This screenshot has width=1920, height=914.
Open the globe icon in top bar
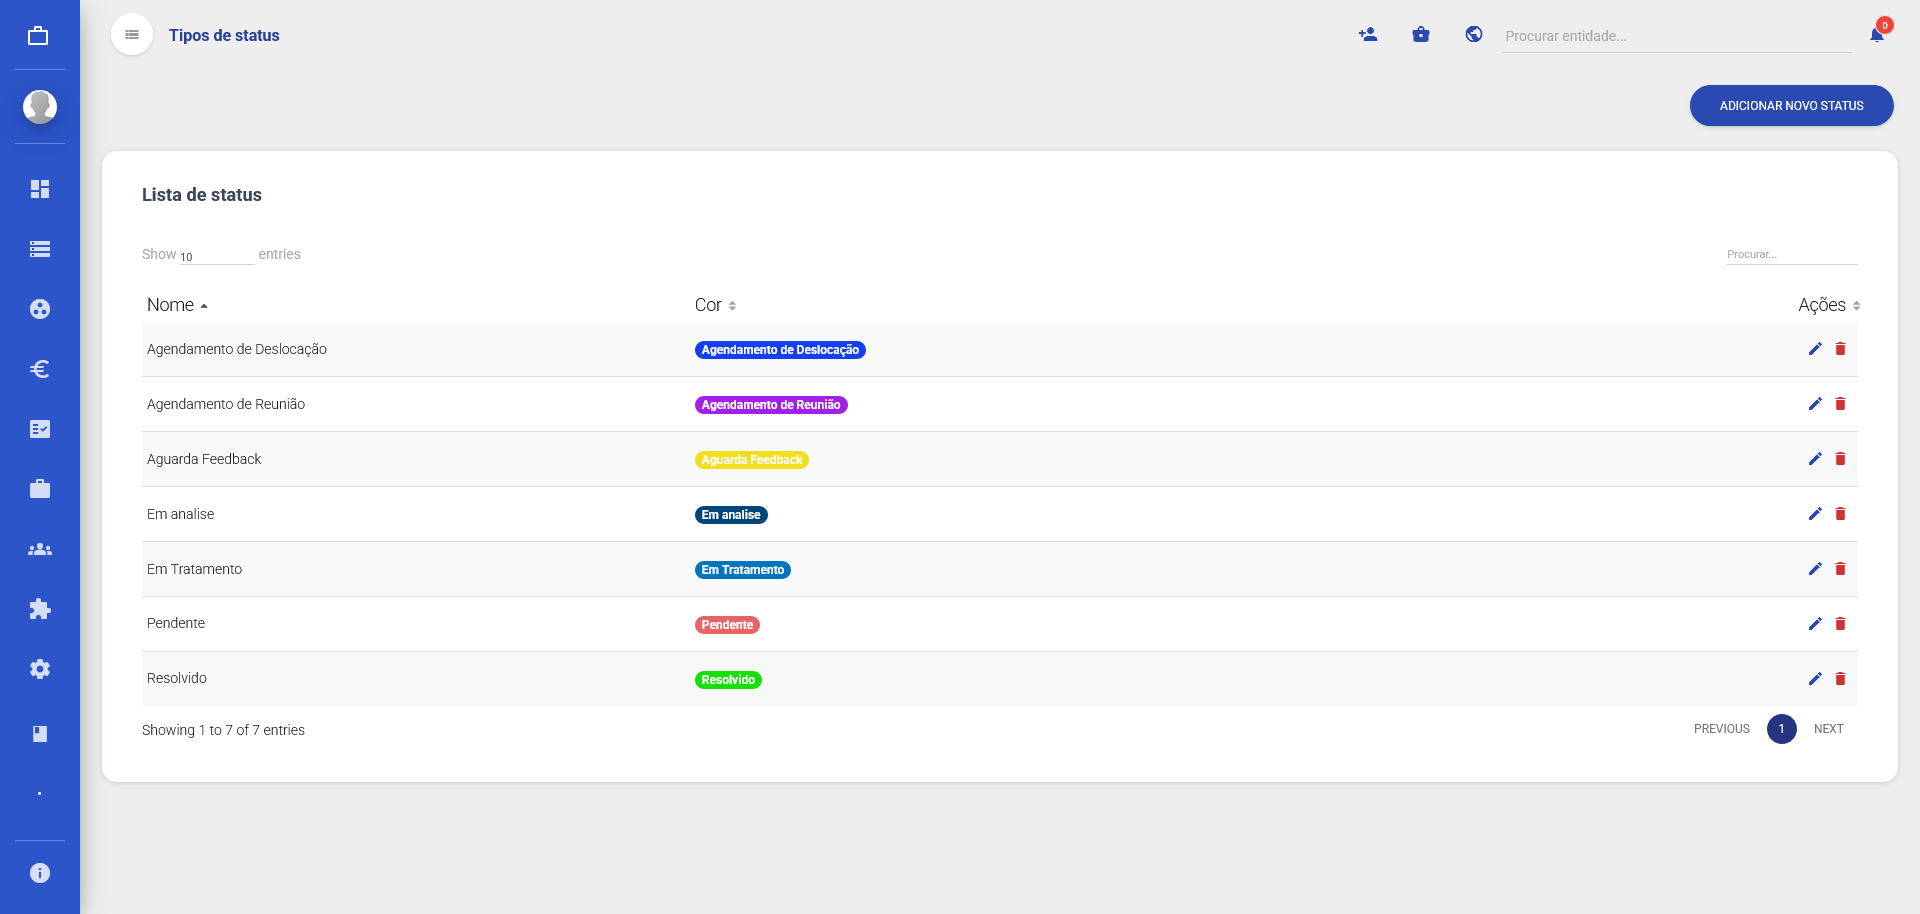coord(1473,35)
